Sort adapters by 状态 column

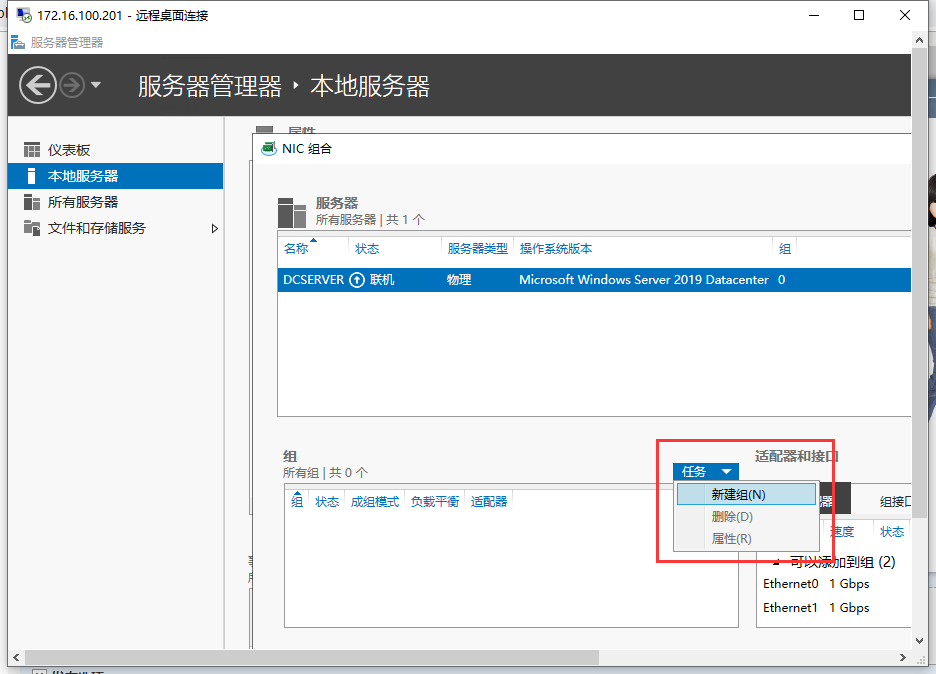tap(892, 532)
